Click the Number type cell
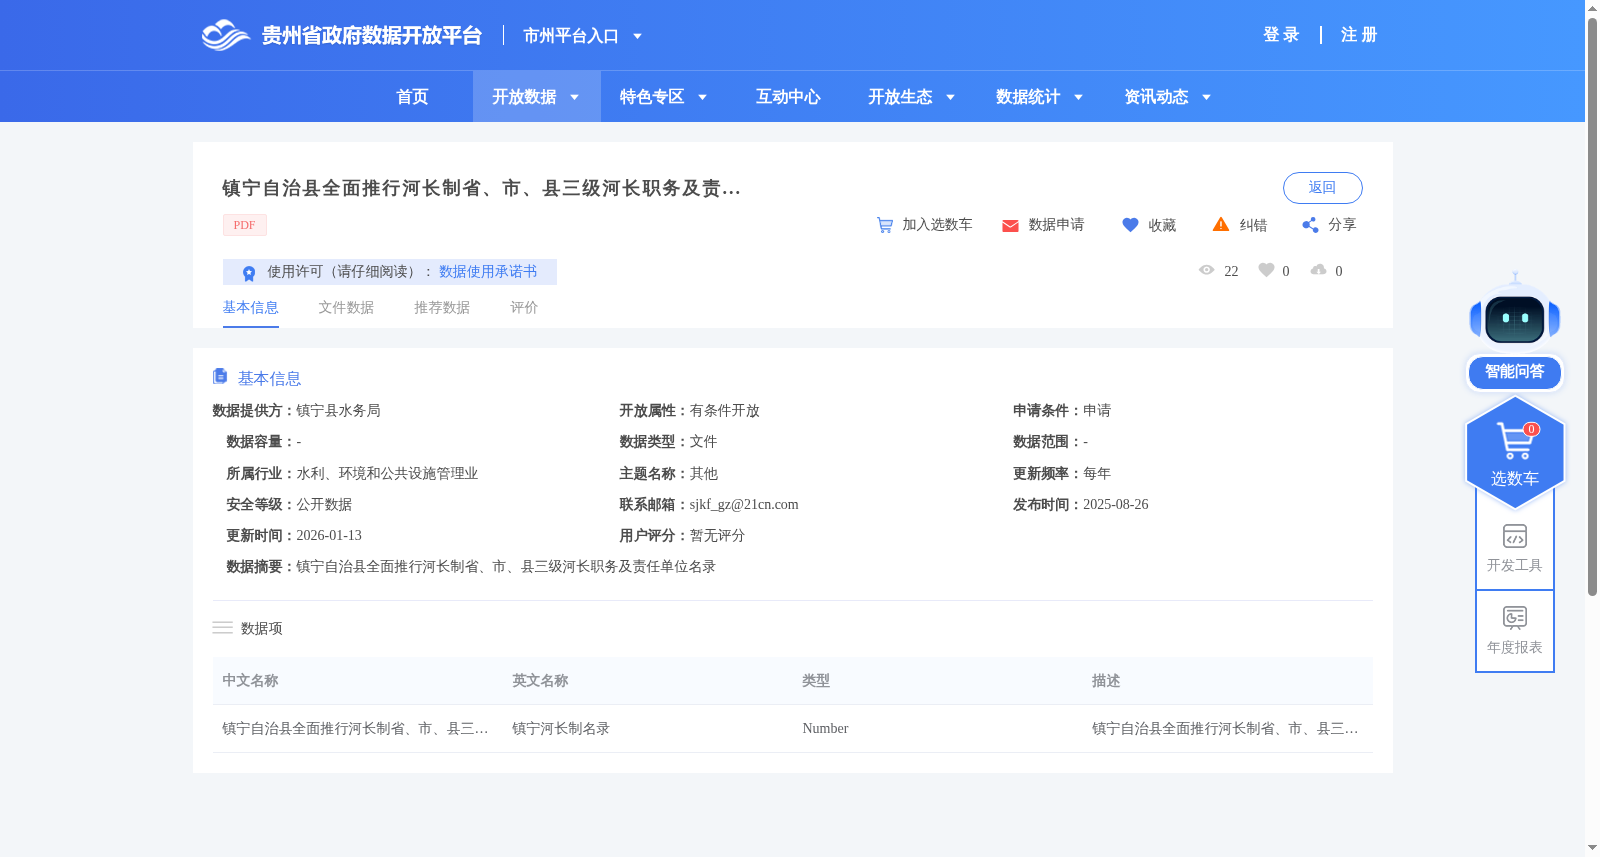Image resolution: width=1600 pixels, height=857 pixels. (825, 729)
